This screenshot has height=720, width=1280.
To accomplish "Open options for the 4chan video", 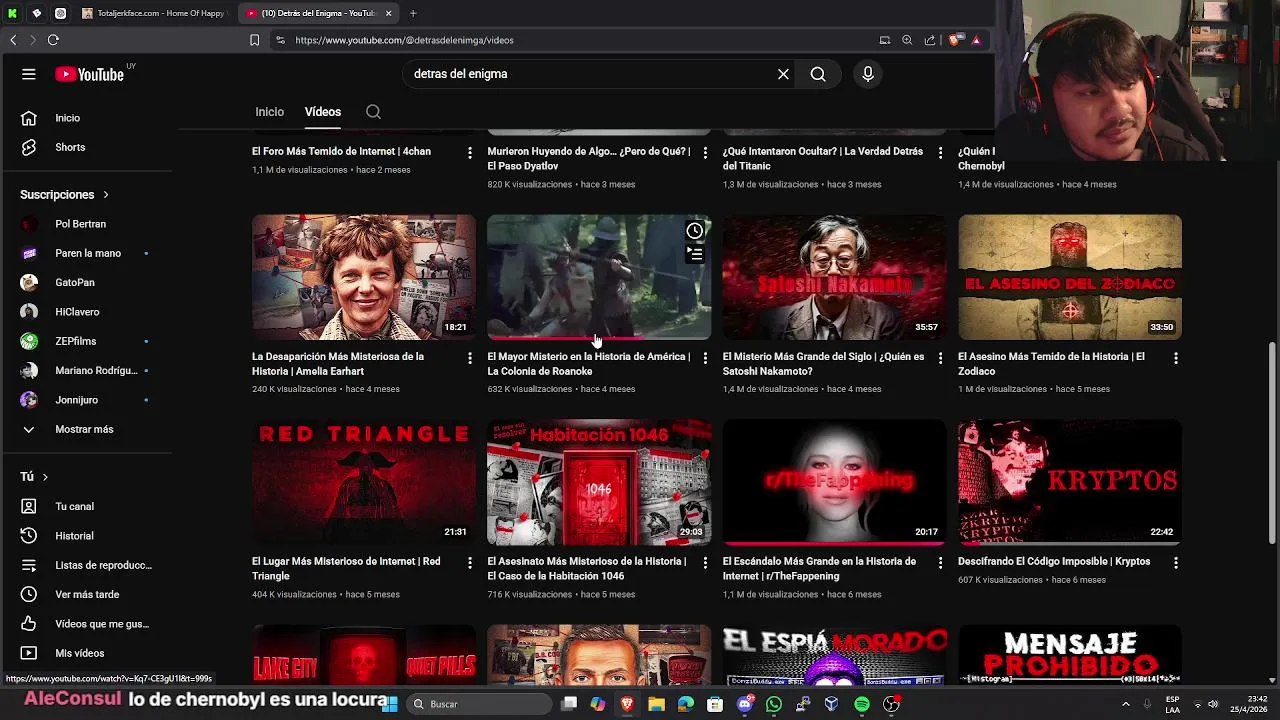I will pos(470,152).
